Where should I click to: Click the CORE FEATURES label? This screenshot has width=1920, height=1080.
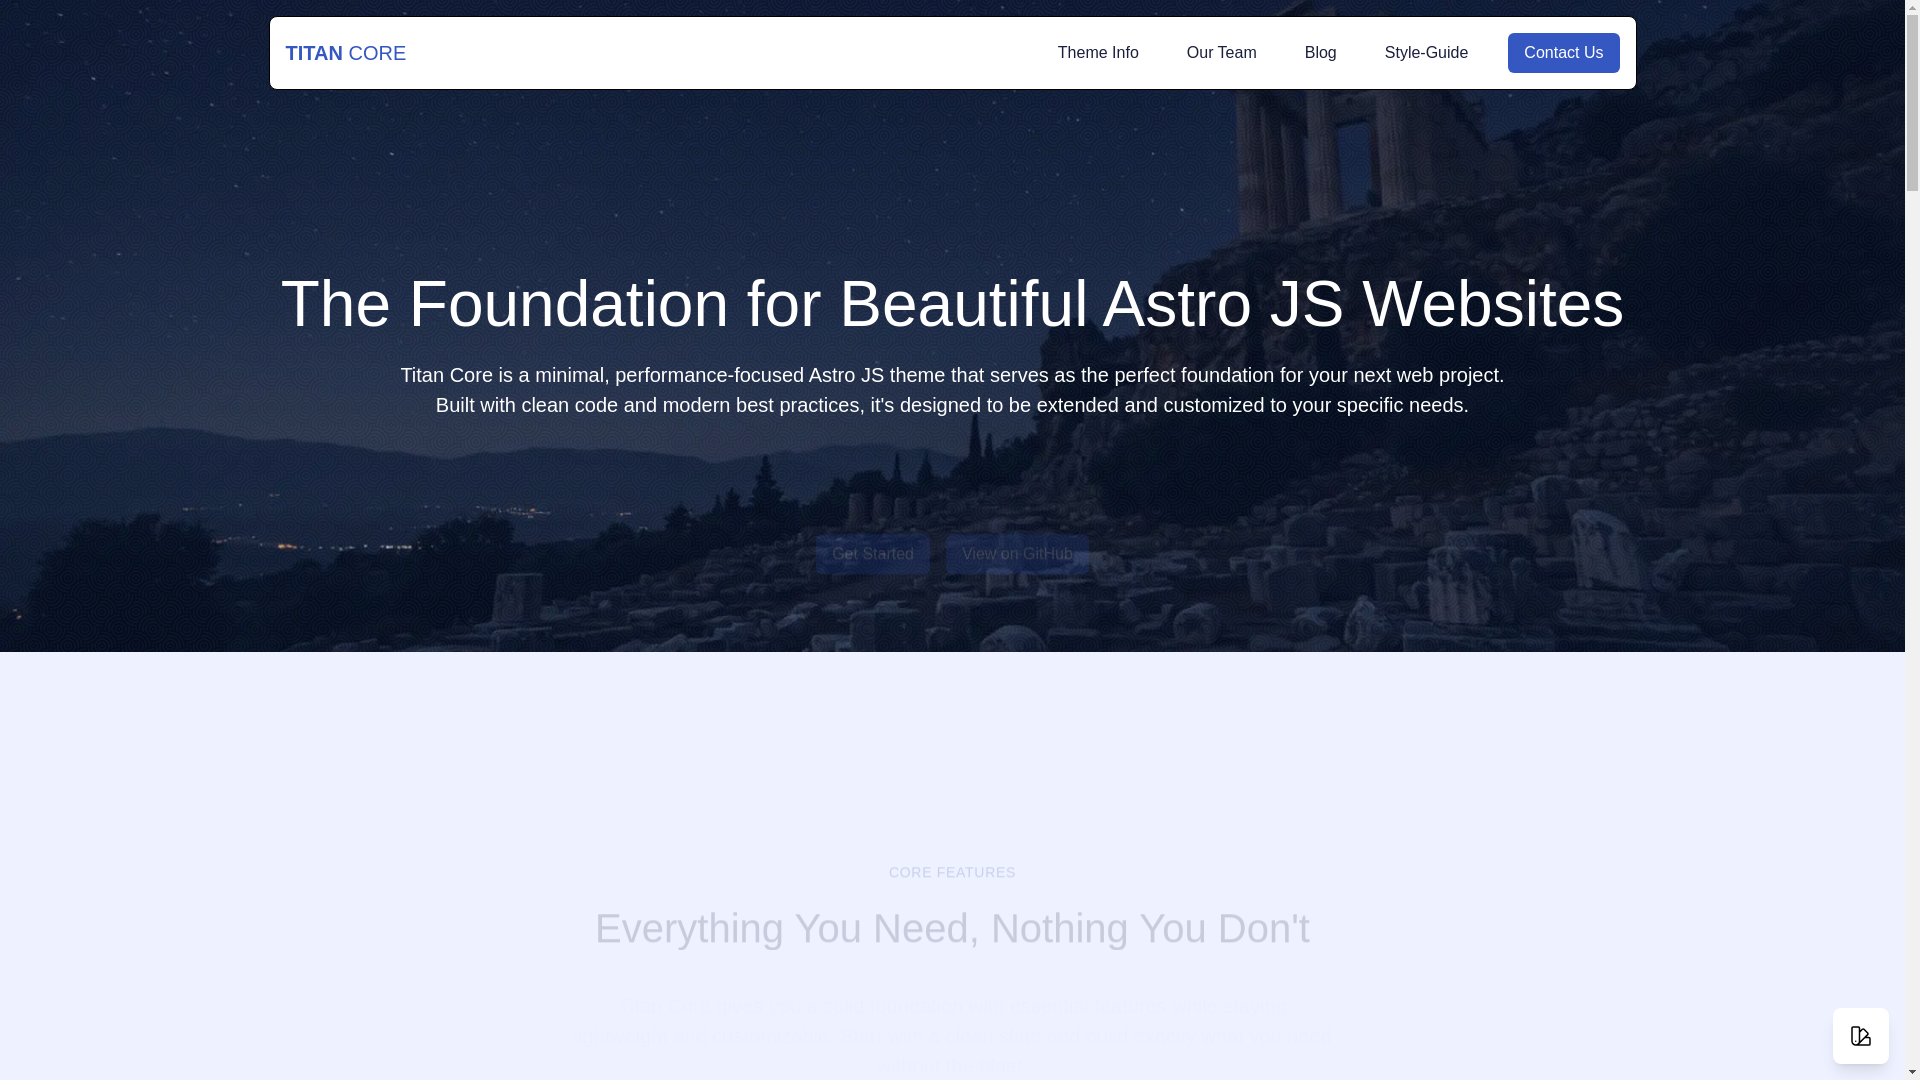click(x=952, y=872)
